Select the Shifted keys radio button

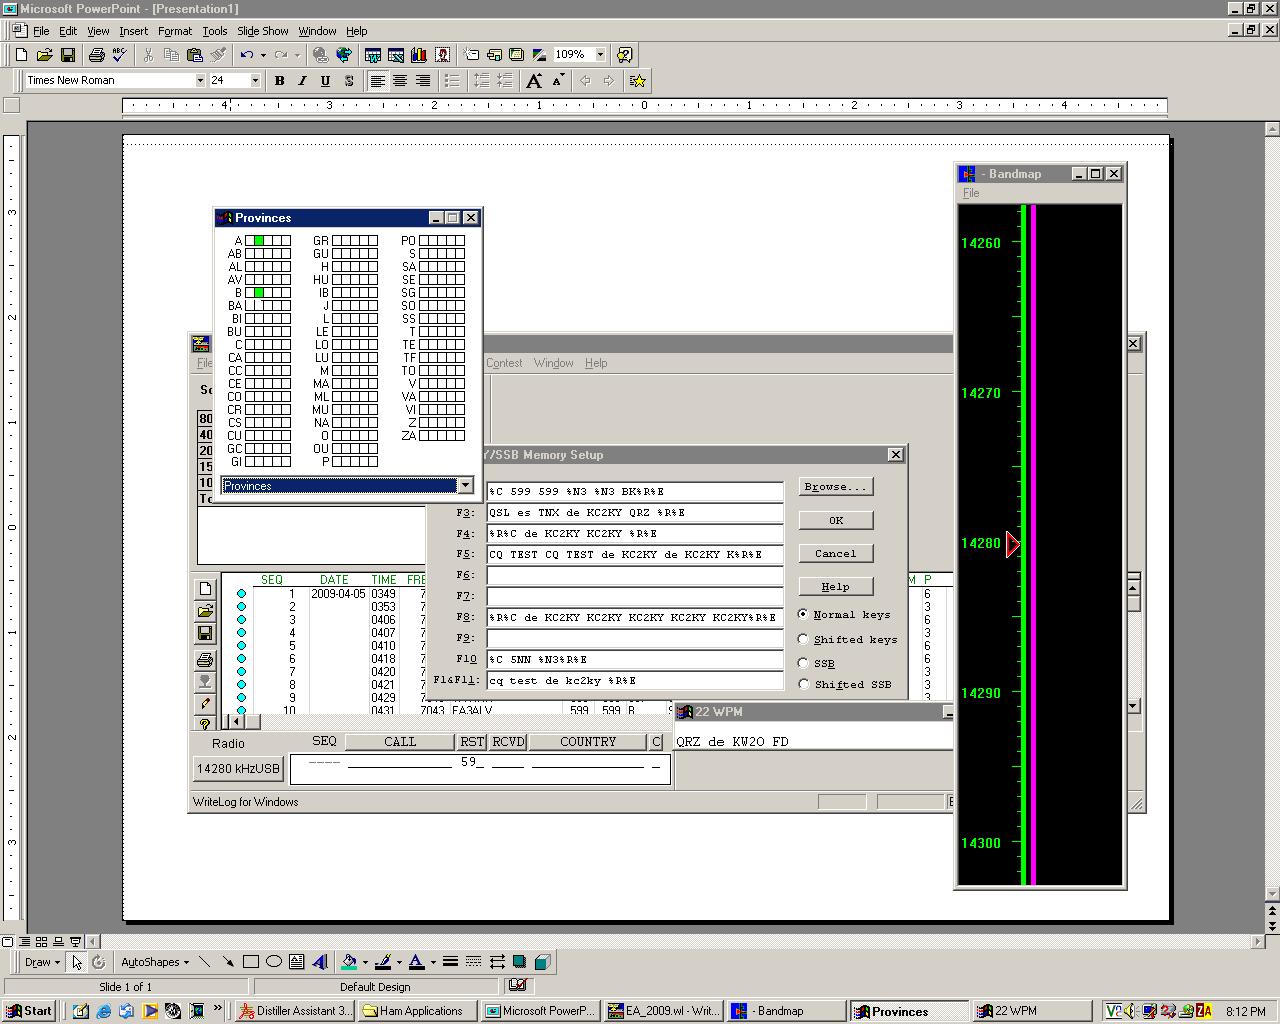coord(804,640)
